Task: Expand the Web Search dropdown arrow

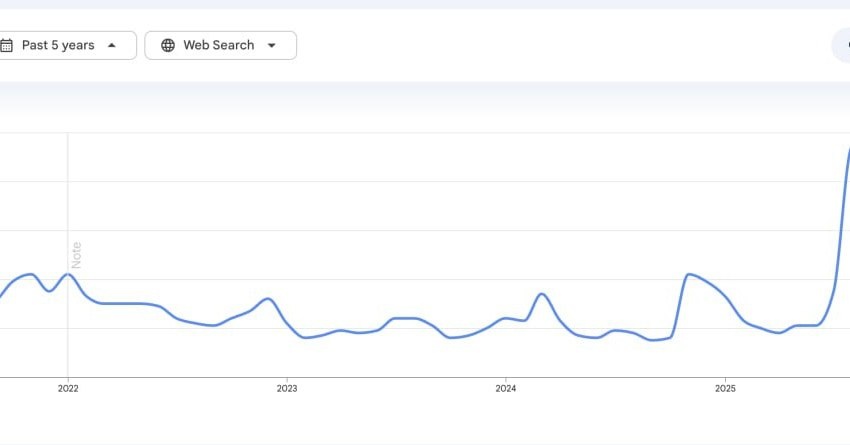Action: (271, 45)
